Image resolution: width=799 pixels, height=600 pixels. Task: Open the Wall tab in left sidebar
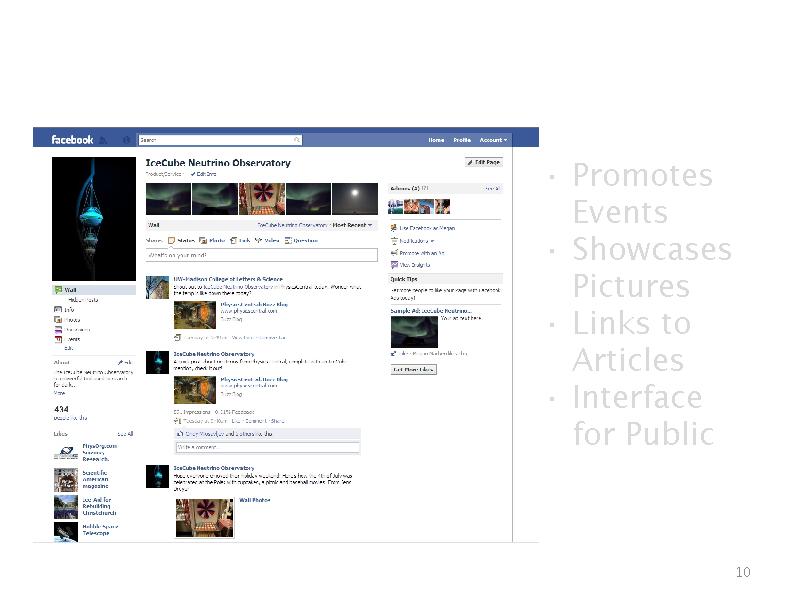[x=94, y=290]
